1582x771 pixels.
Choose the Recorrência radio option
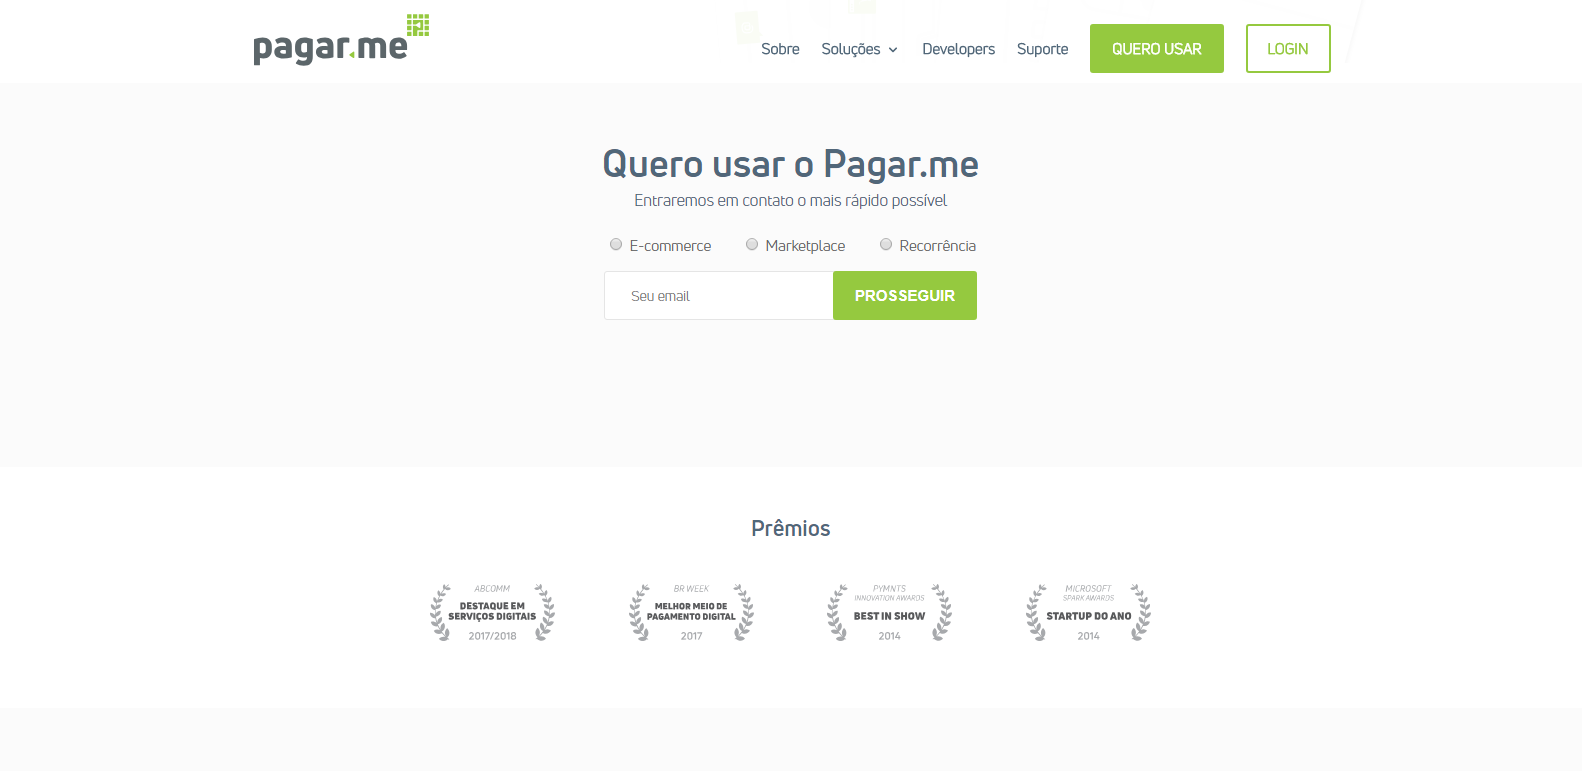pyautogui.click(x=886, y=244)
